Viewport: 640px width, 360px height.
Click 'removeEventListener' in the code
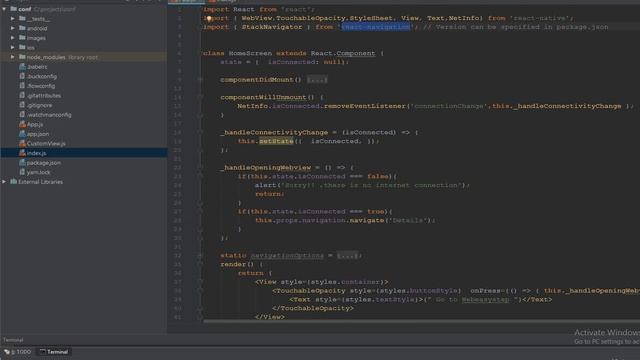click(x=364, y=106)
